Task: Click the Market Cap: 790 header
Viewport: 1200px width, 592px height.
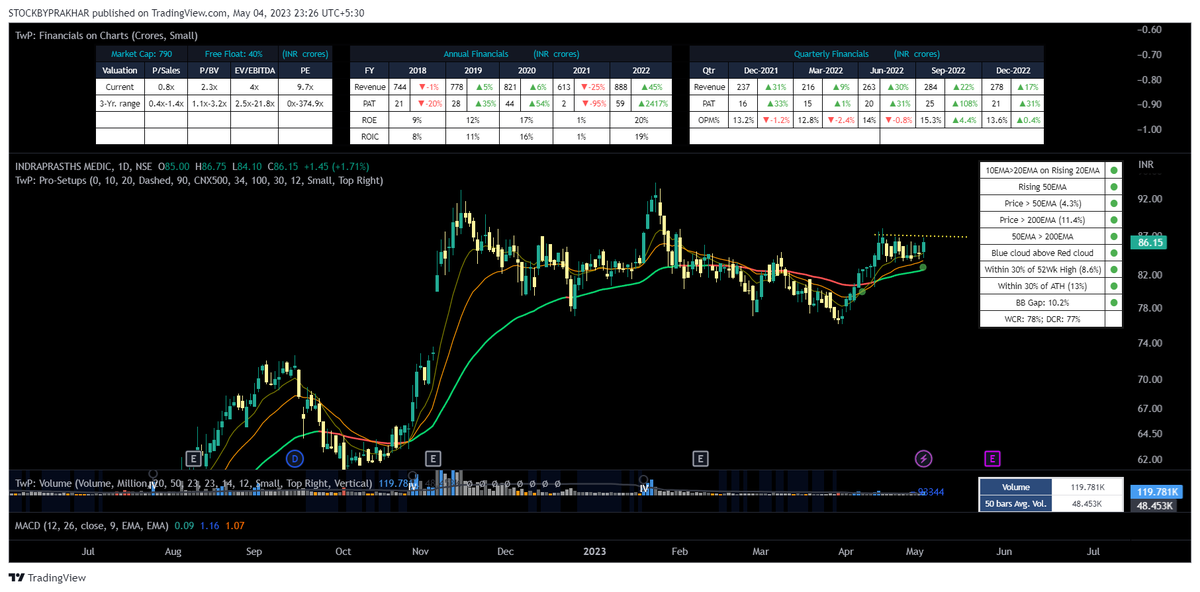Action: click(141, 54)
